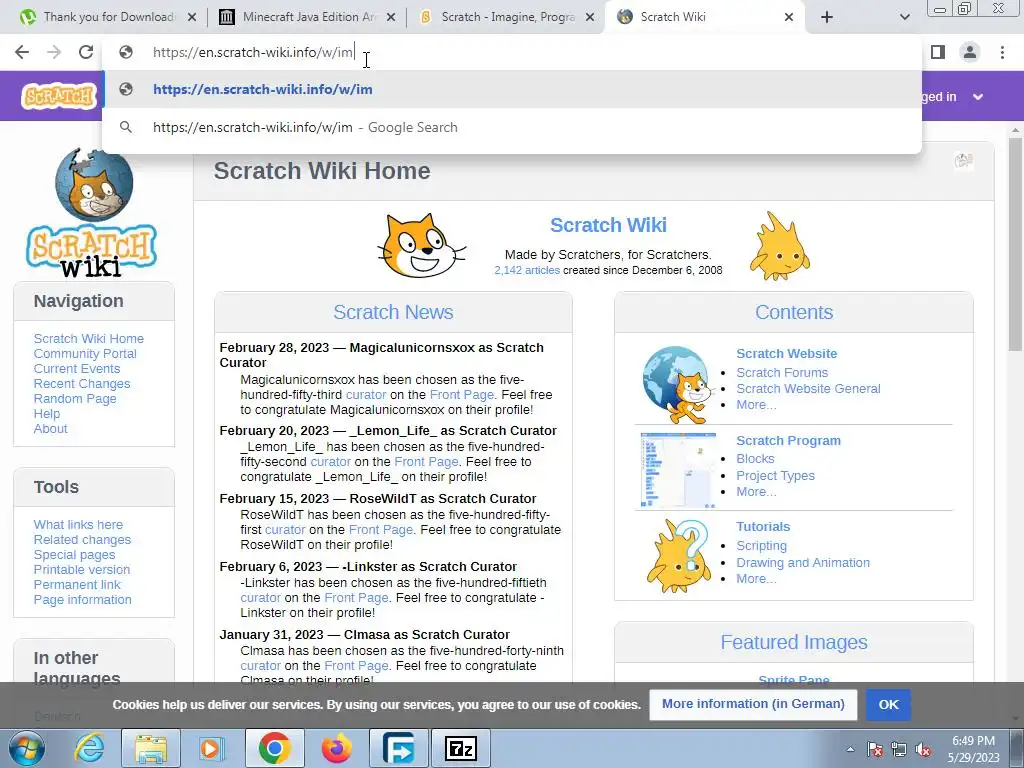1024x768 pixels.
Task: Go to a Random Page
Action: (75, 398)
